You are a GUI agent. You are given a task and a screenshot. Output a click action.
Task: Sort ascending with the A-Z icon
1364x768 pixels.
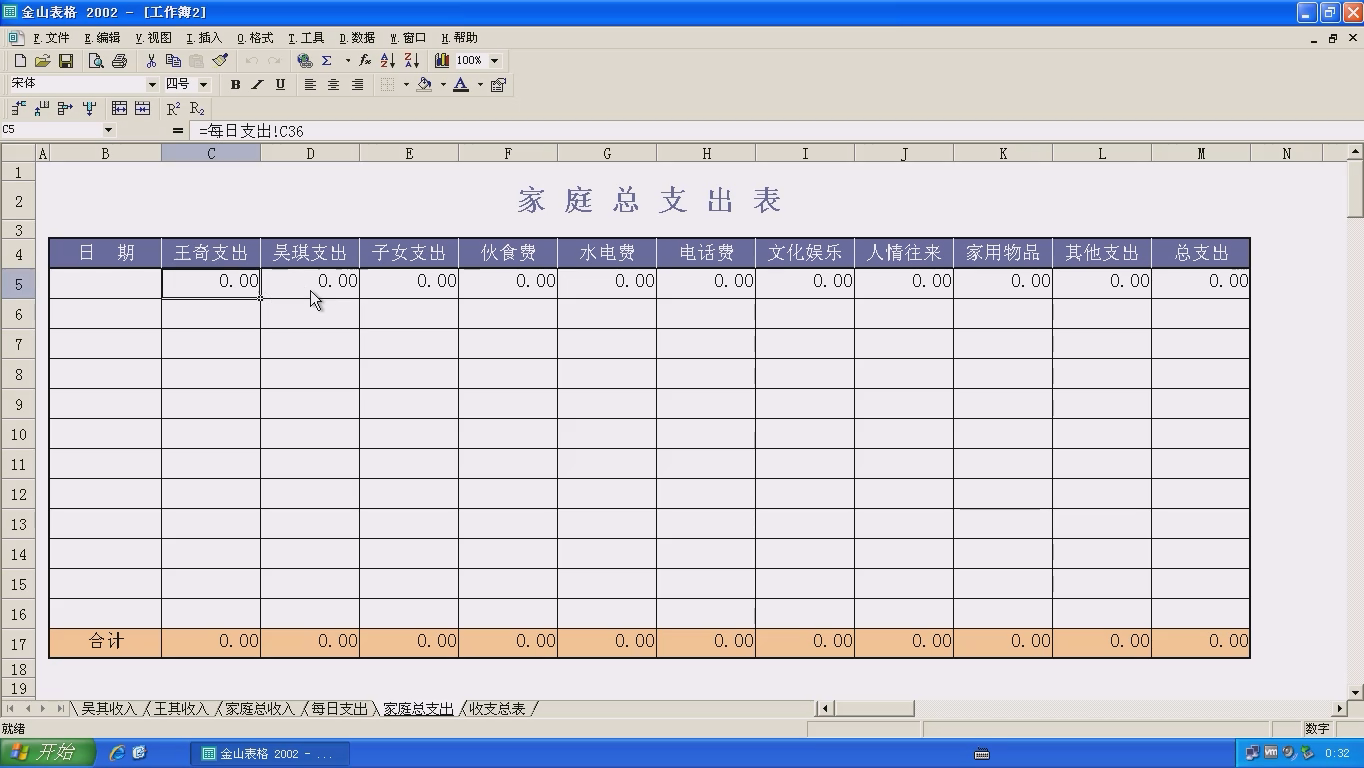(388, 61)
